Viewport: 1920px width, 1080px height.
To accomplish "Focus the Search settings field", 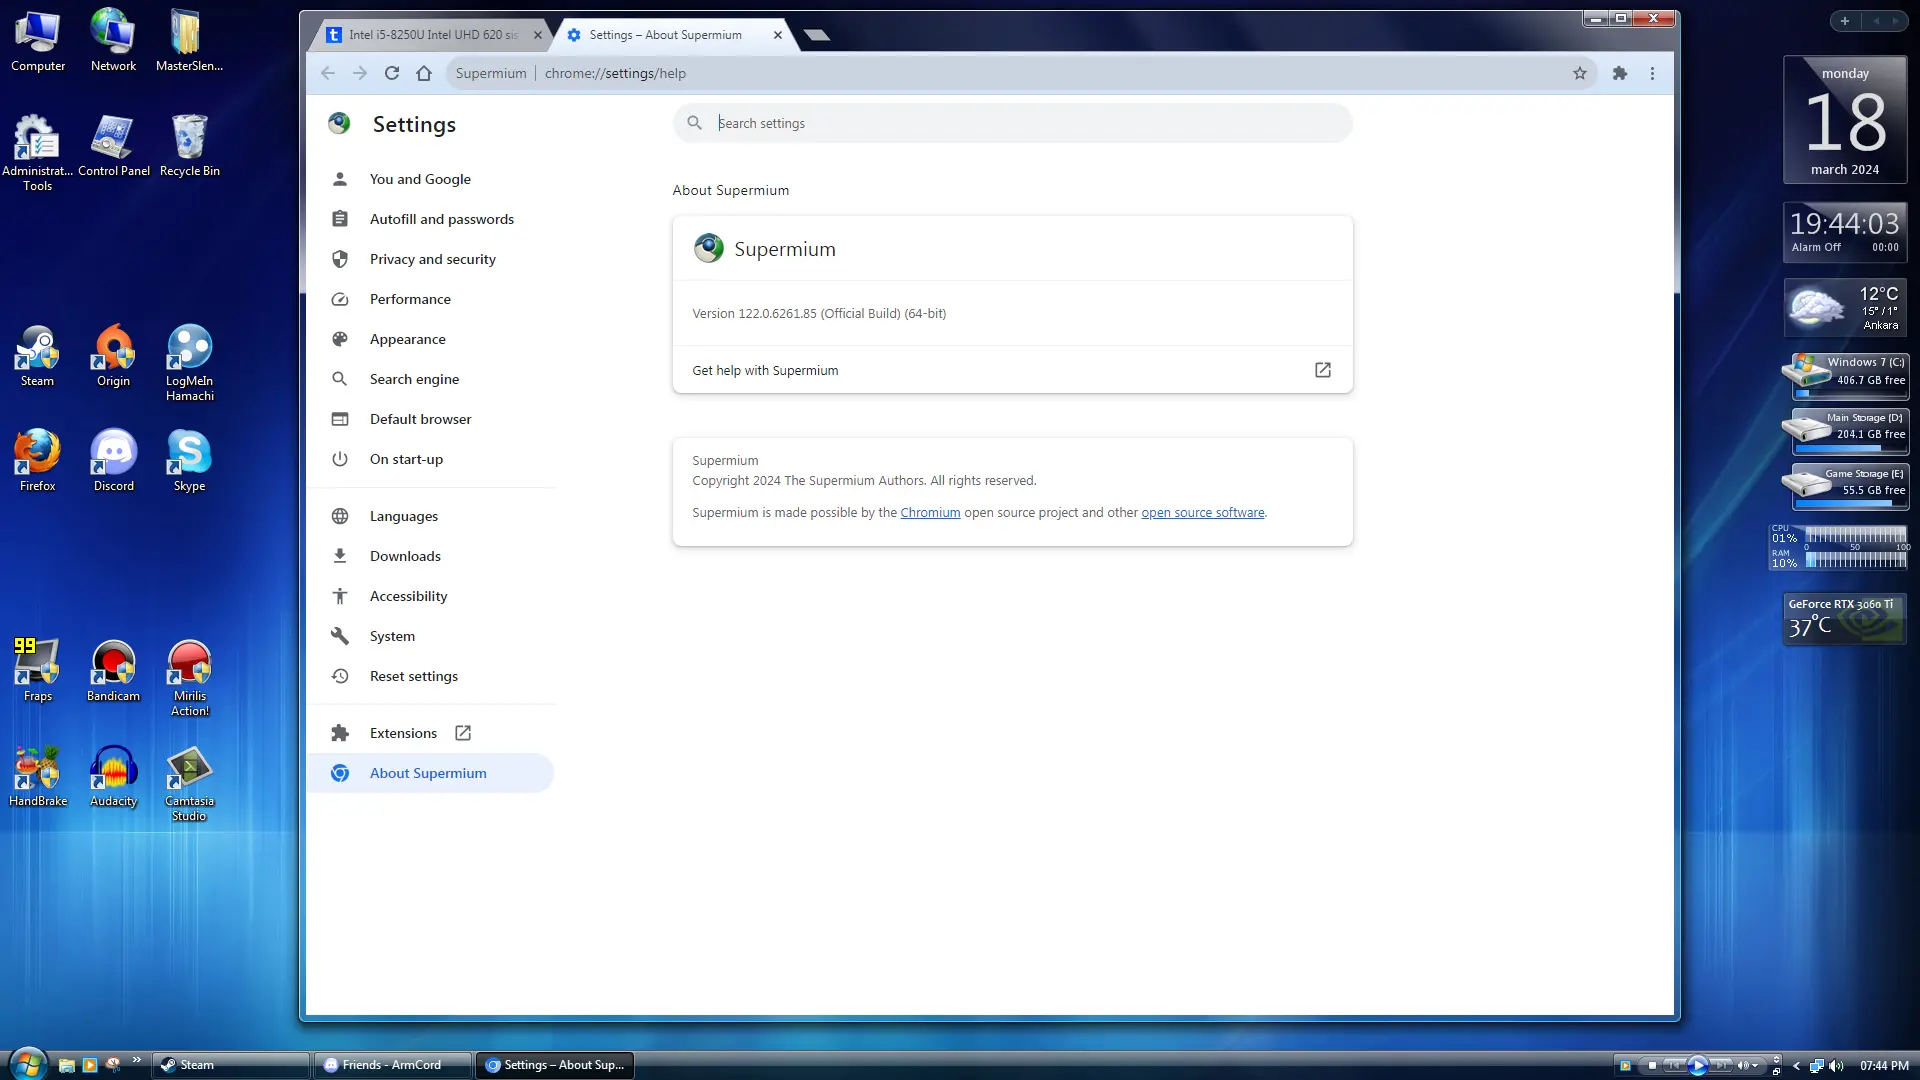I will (1012, 123).
